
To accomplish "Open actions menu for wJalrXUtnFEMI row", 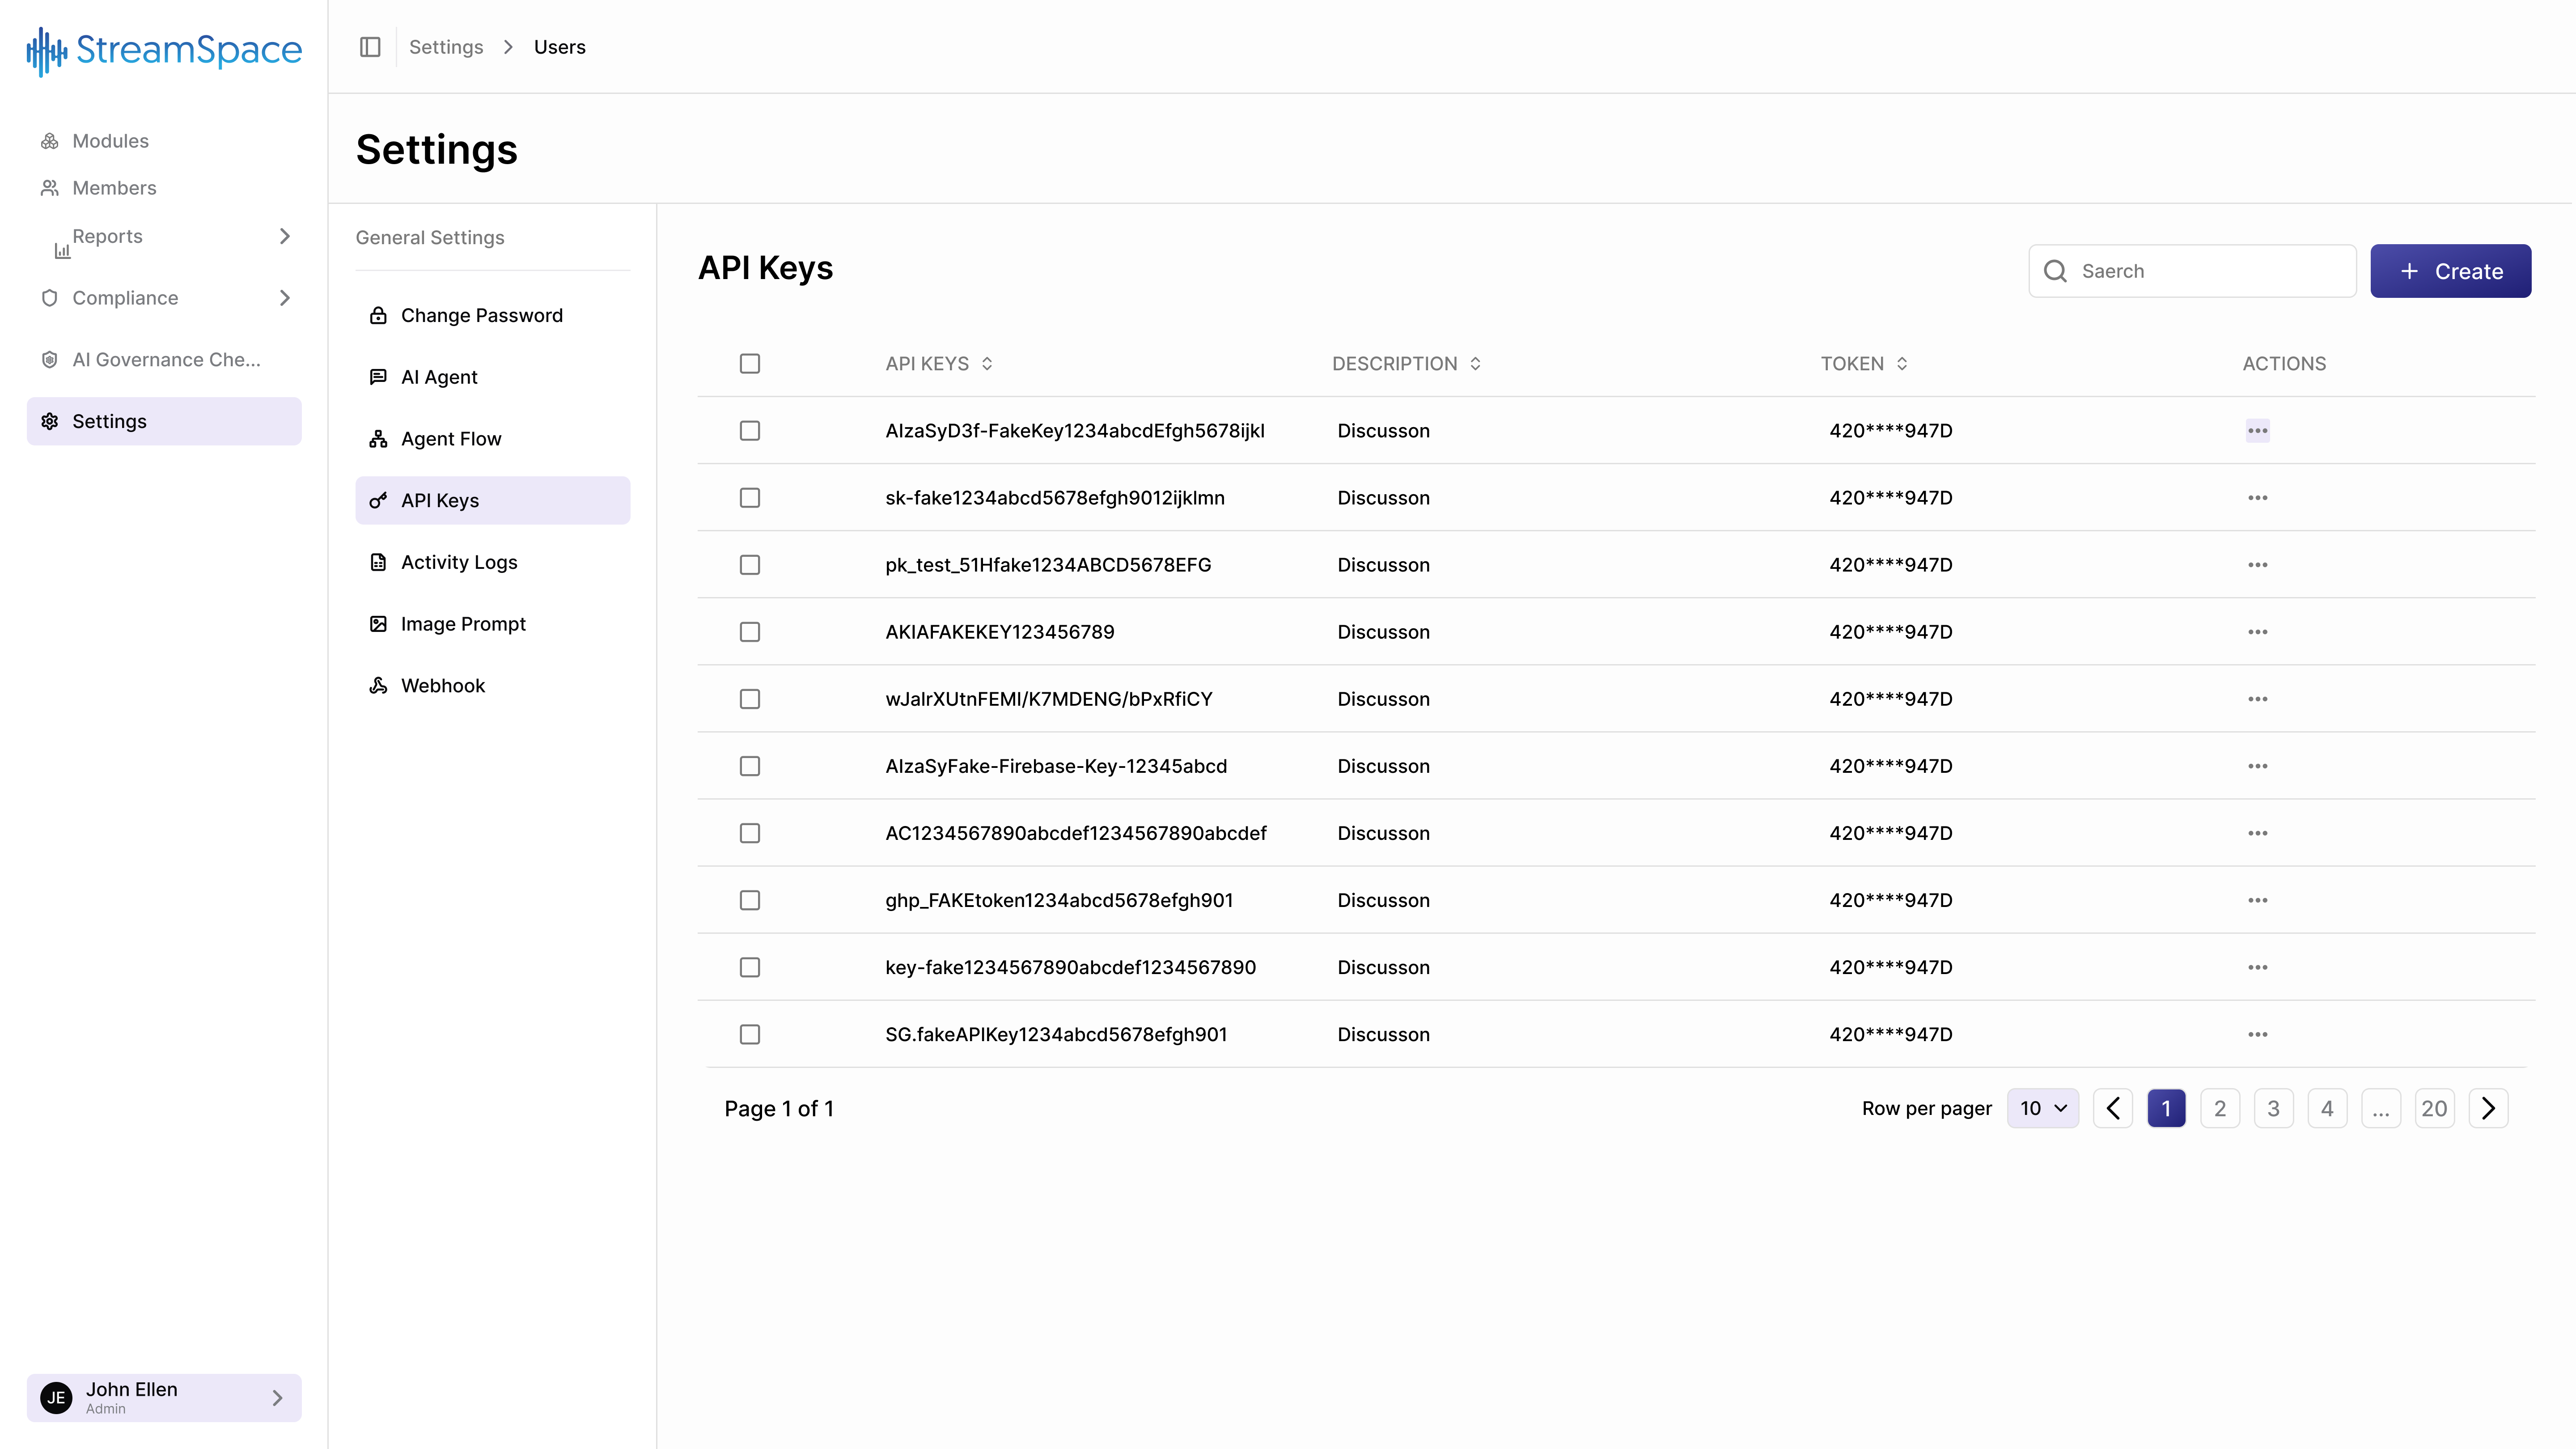I will coord(2257,699).
